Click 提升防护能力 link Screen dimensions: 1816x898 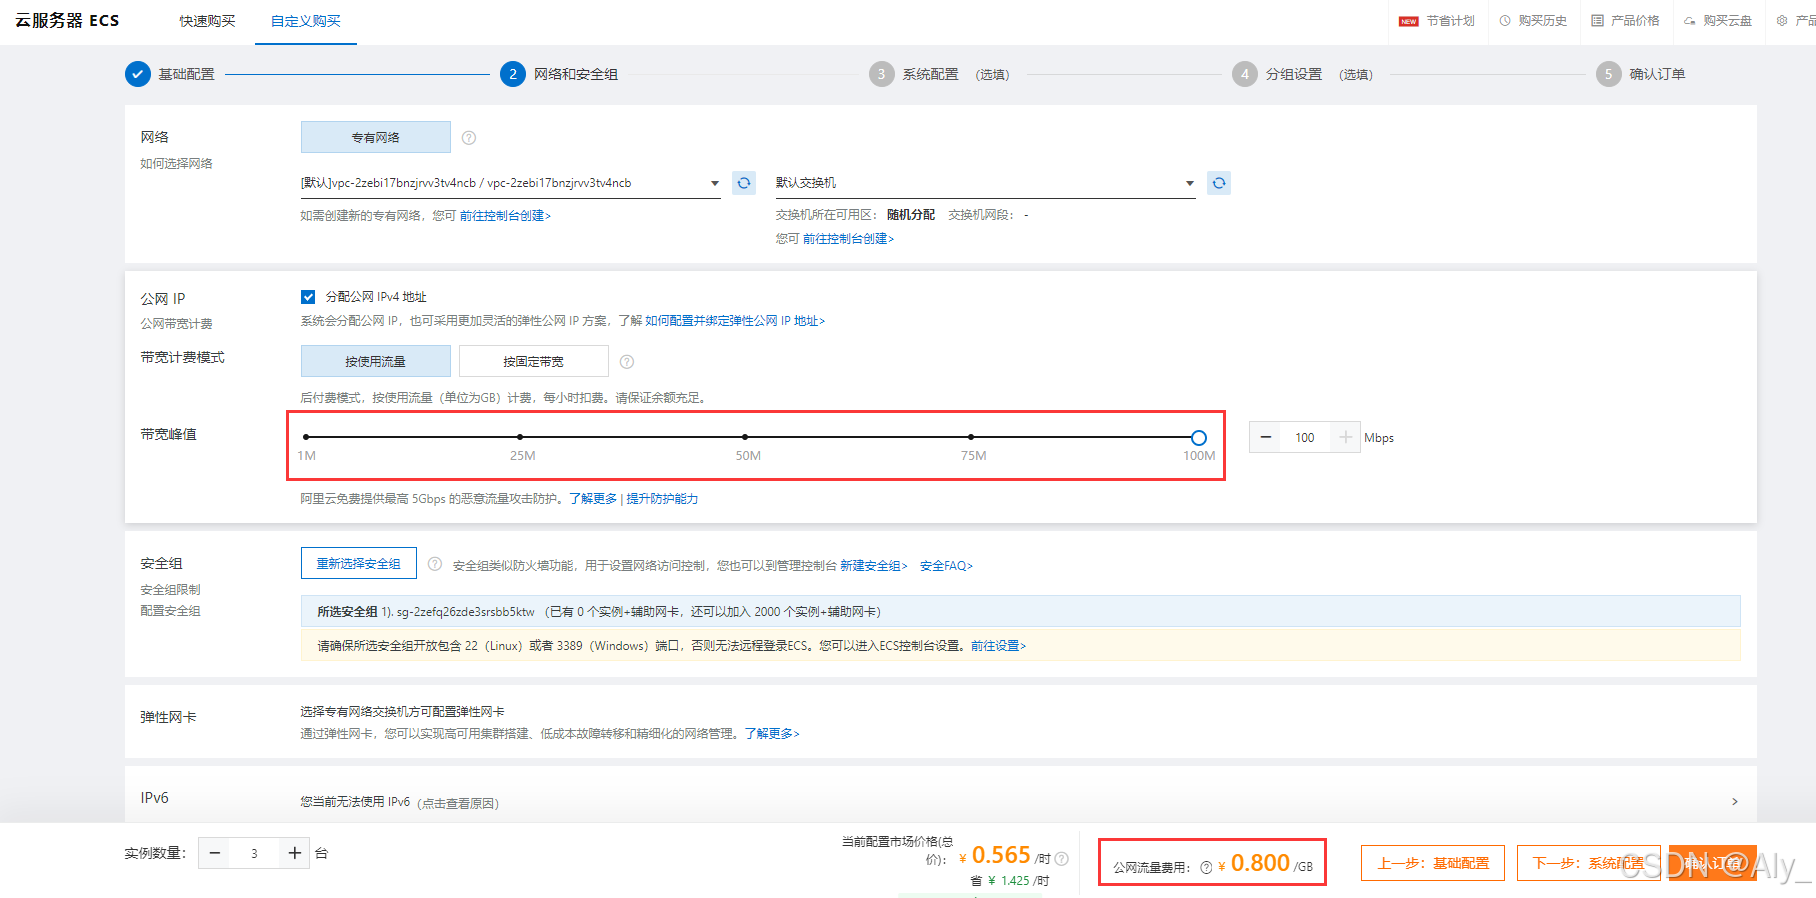coord(662,499)
